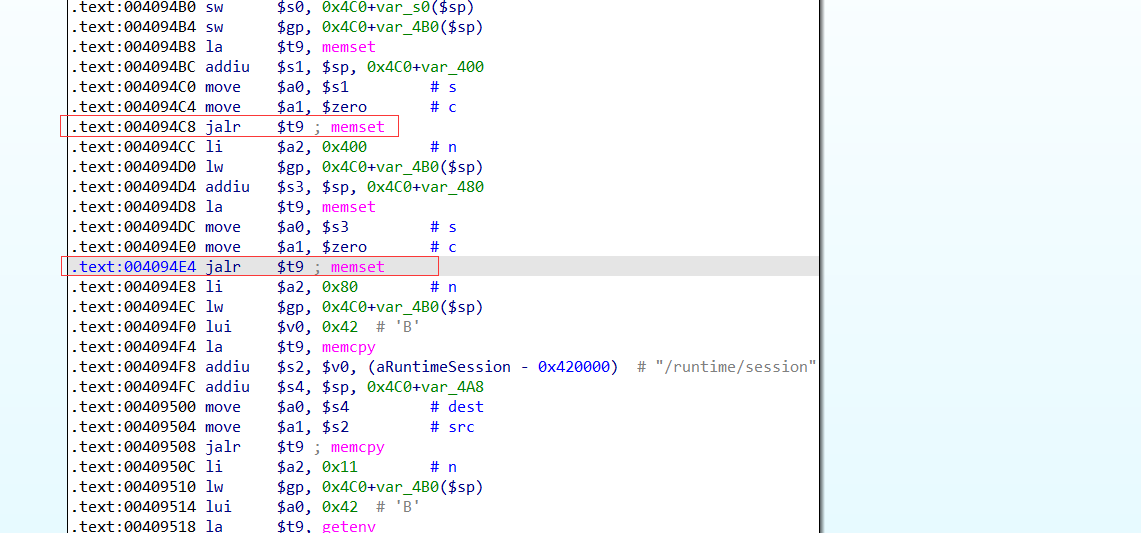
Task: Click the "/runtime/session" string comment
Action: [736, 367]
